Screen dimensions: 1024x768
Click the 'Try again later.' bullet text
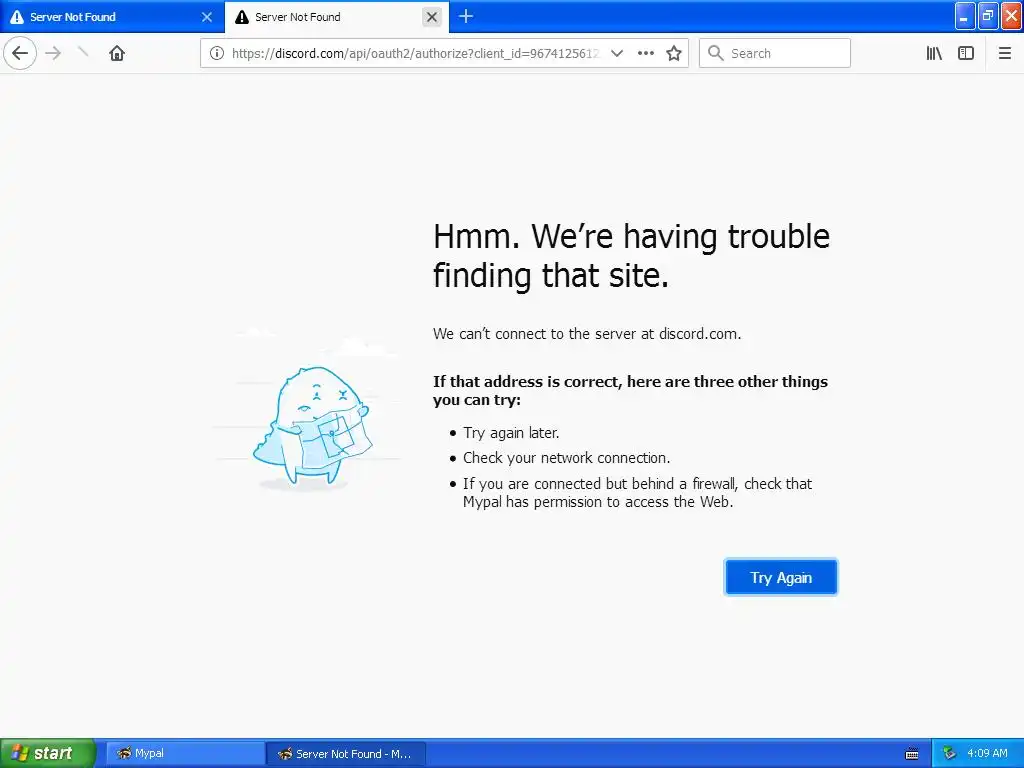511,433
